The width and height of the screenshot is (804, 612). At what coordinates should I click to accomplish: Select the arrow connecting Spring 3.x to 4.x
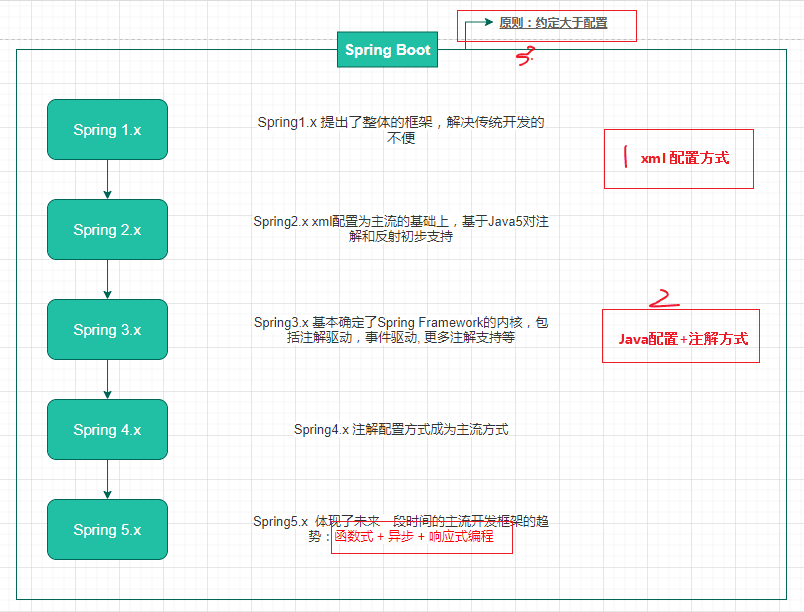(x=107, y=380)
